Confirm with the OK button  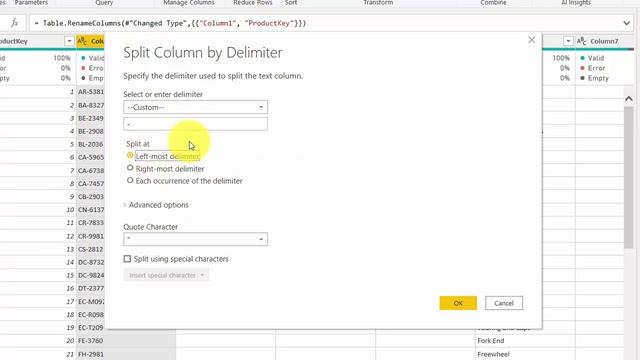click(458, 303)
